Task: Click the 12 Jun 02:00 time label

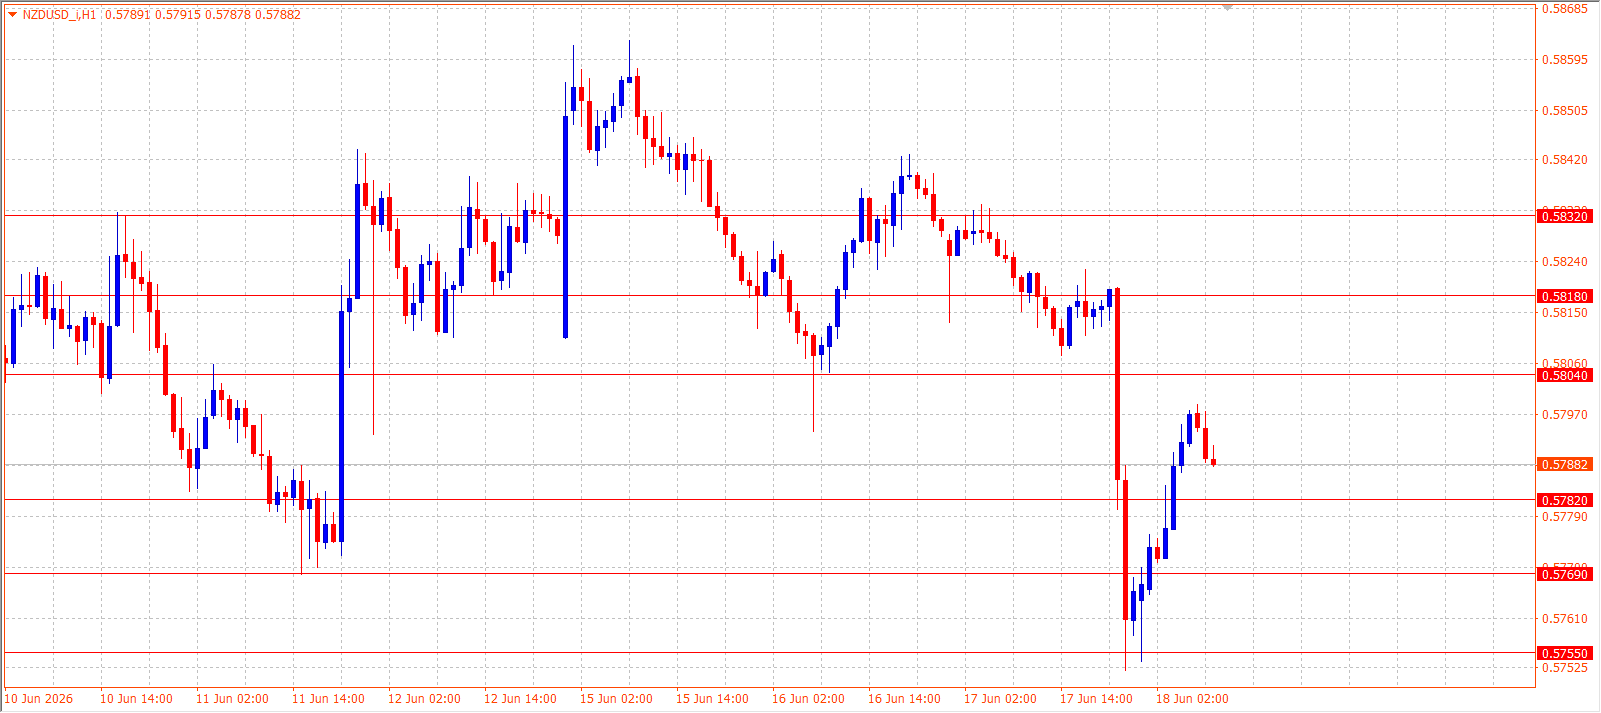Action: coord(424,699)
